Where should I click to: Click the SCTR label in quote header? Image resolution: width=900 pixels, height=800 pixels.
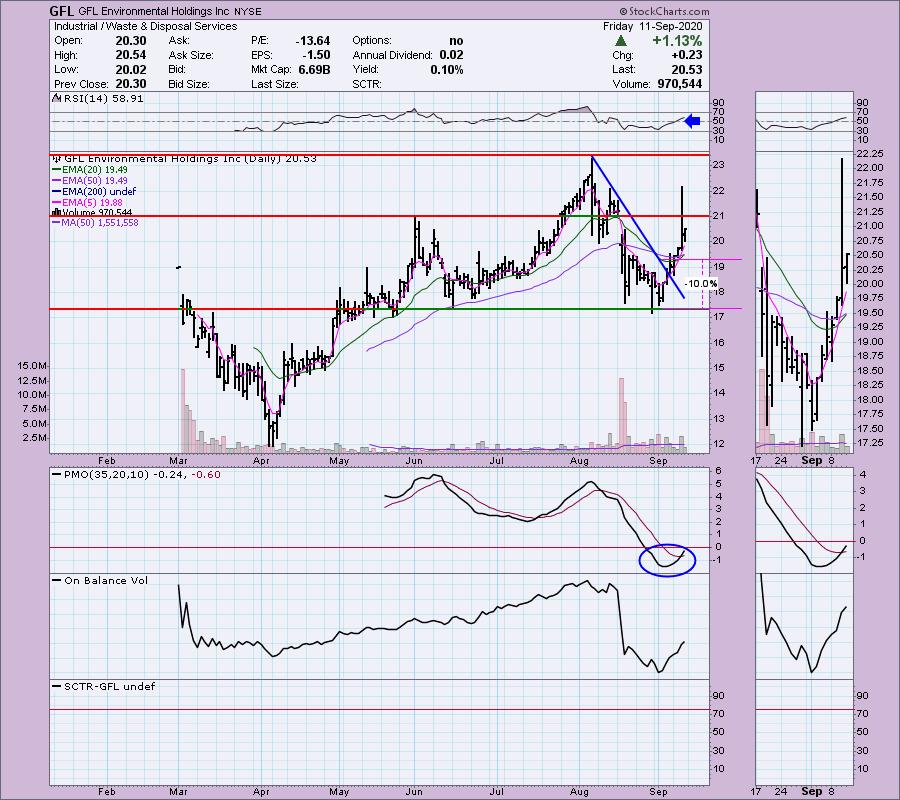click(367, 84)
